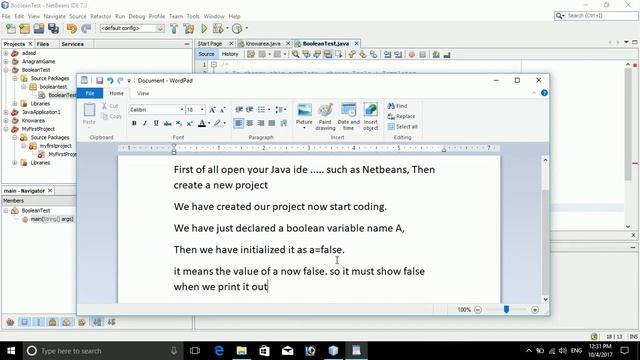Click the NetBeans New Project icon

(x=24, y=29)
